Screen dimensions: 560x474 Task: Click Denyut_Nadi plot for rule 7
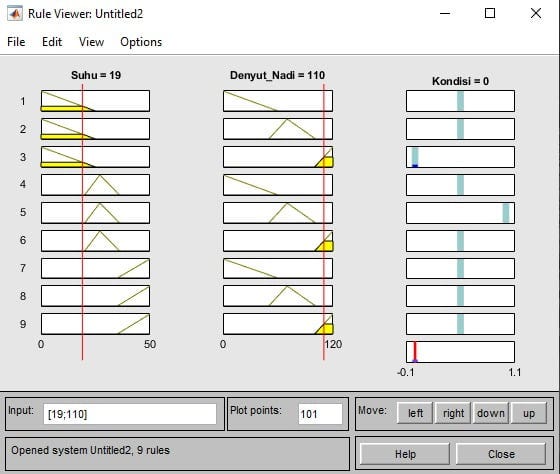click(x=278, y=268)
